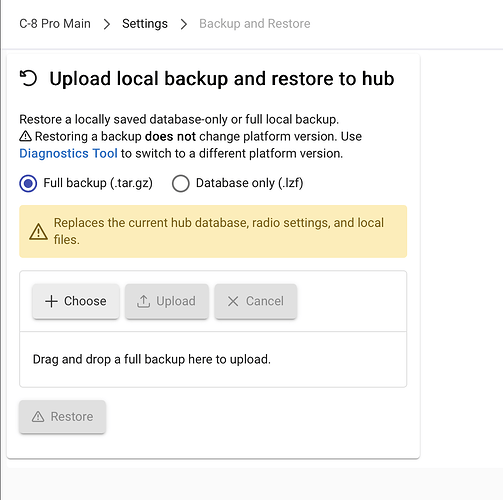Go to Settings breadcrumb
Image resolution: width=503 pixels, height=500 pixels.
click(145, 24)
